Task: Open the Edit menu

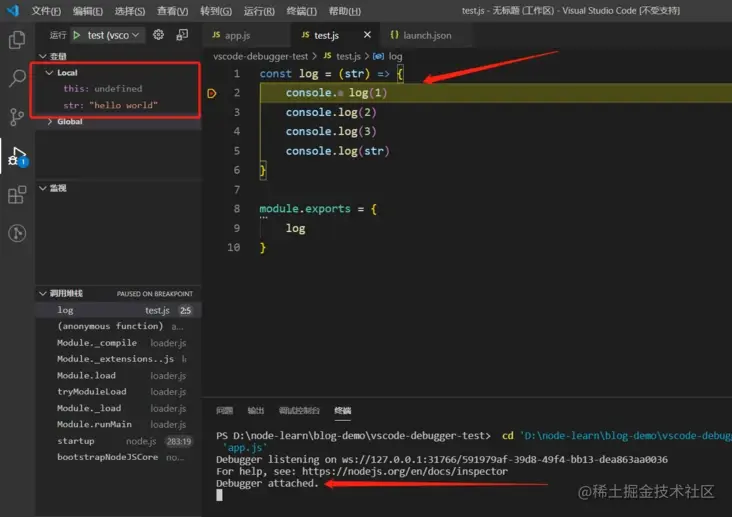Action: [x=88, y=11]
